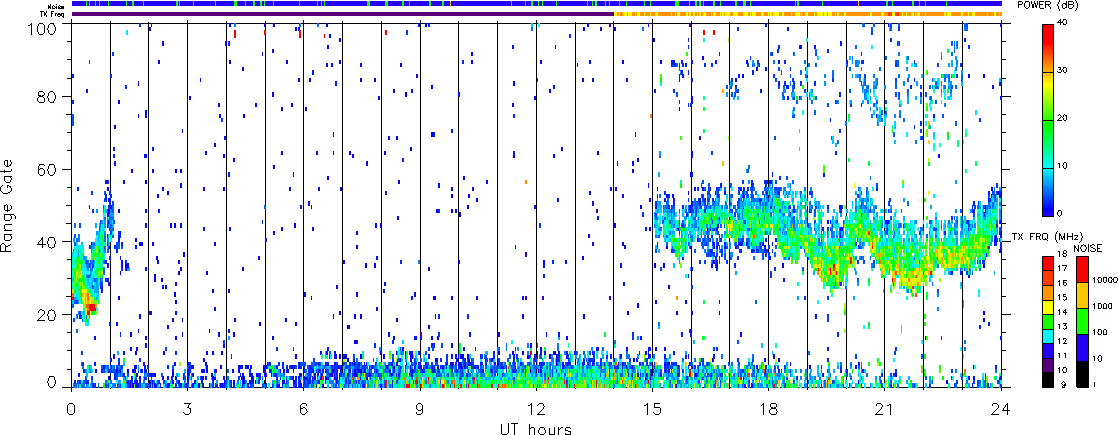The width and height of the screenshot is (1118, 435).
Task: Click the "UT hours" x-axis title
Action: [535, 428]
